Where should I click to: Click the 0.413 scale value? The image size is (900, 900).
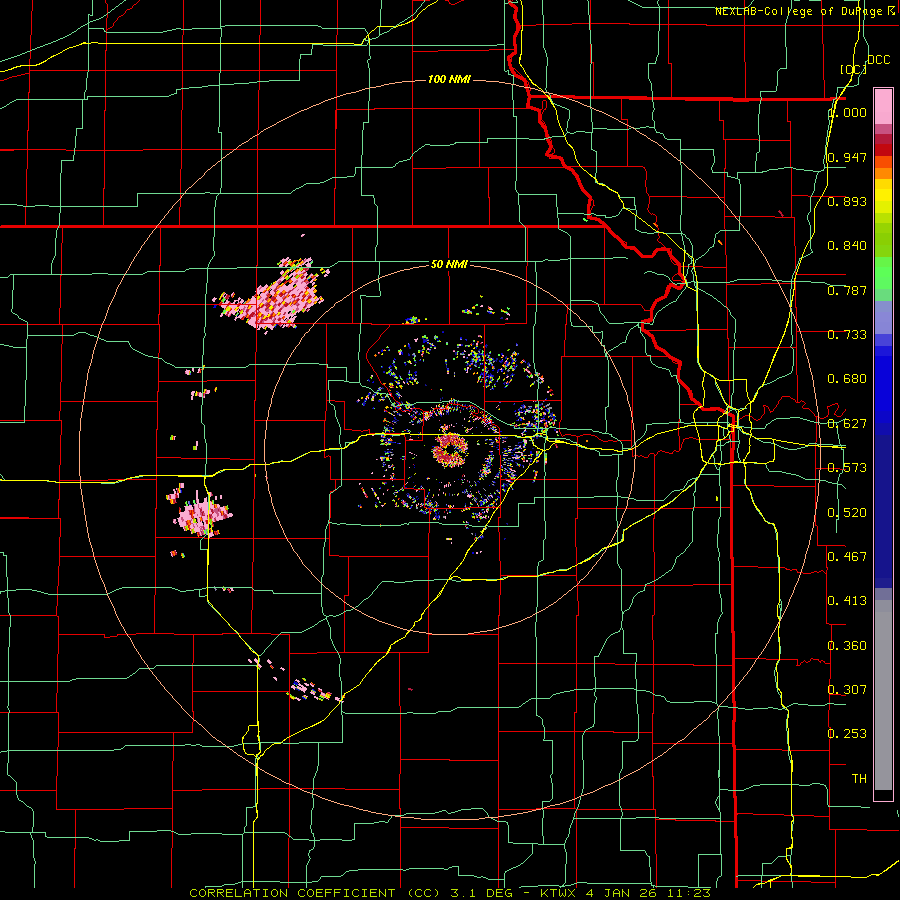tap(847, 601)
